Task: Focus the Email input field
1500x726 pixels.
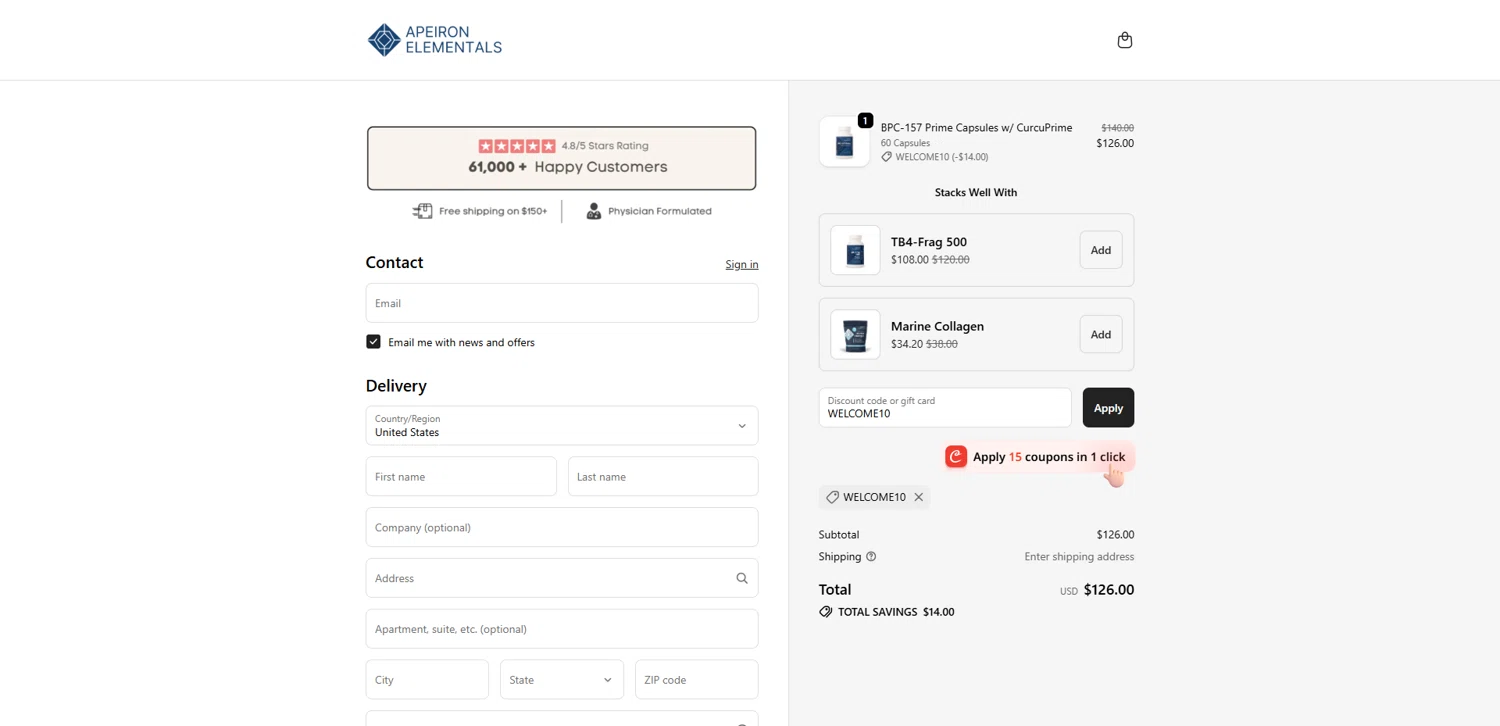Action: click(x=562, y=303)
